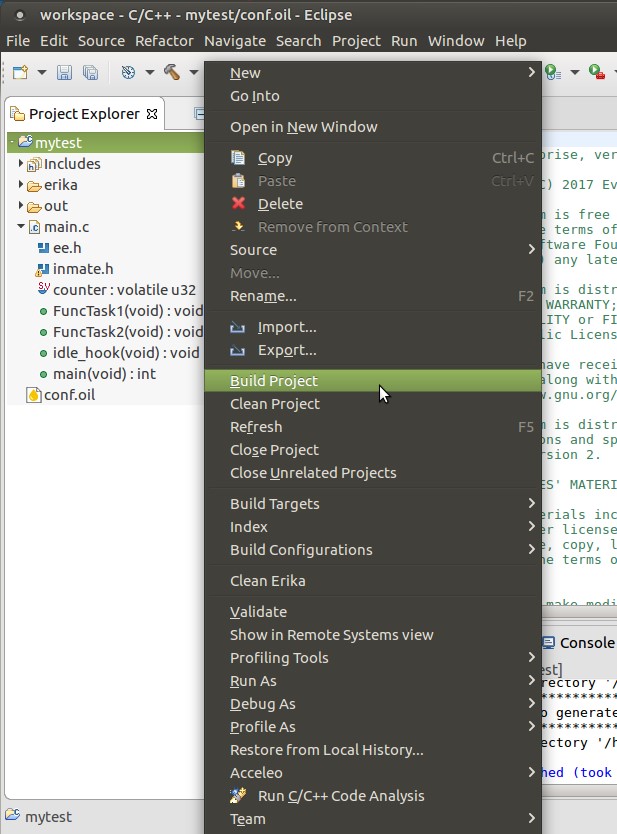The width and height of the screenshot is (617, 834).
Task: Open Build Targets submenu
Action: click(373, 504)
